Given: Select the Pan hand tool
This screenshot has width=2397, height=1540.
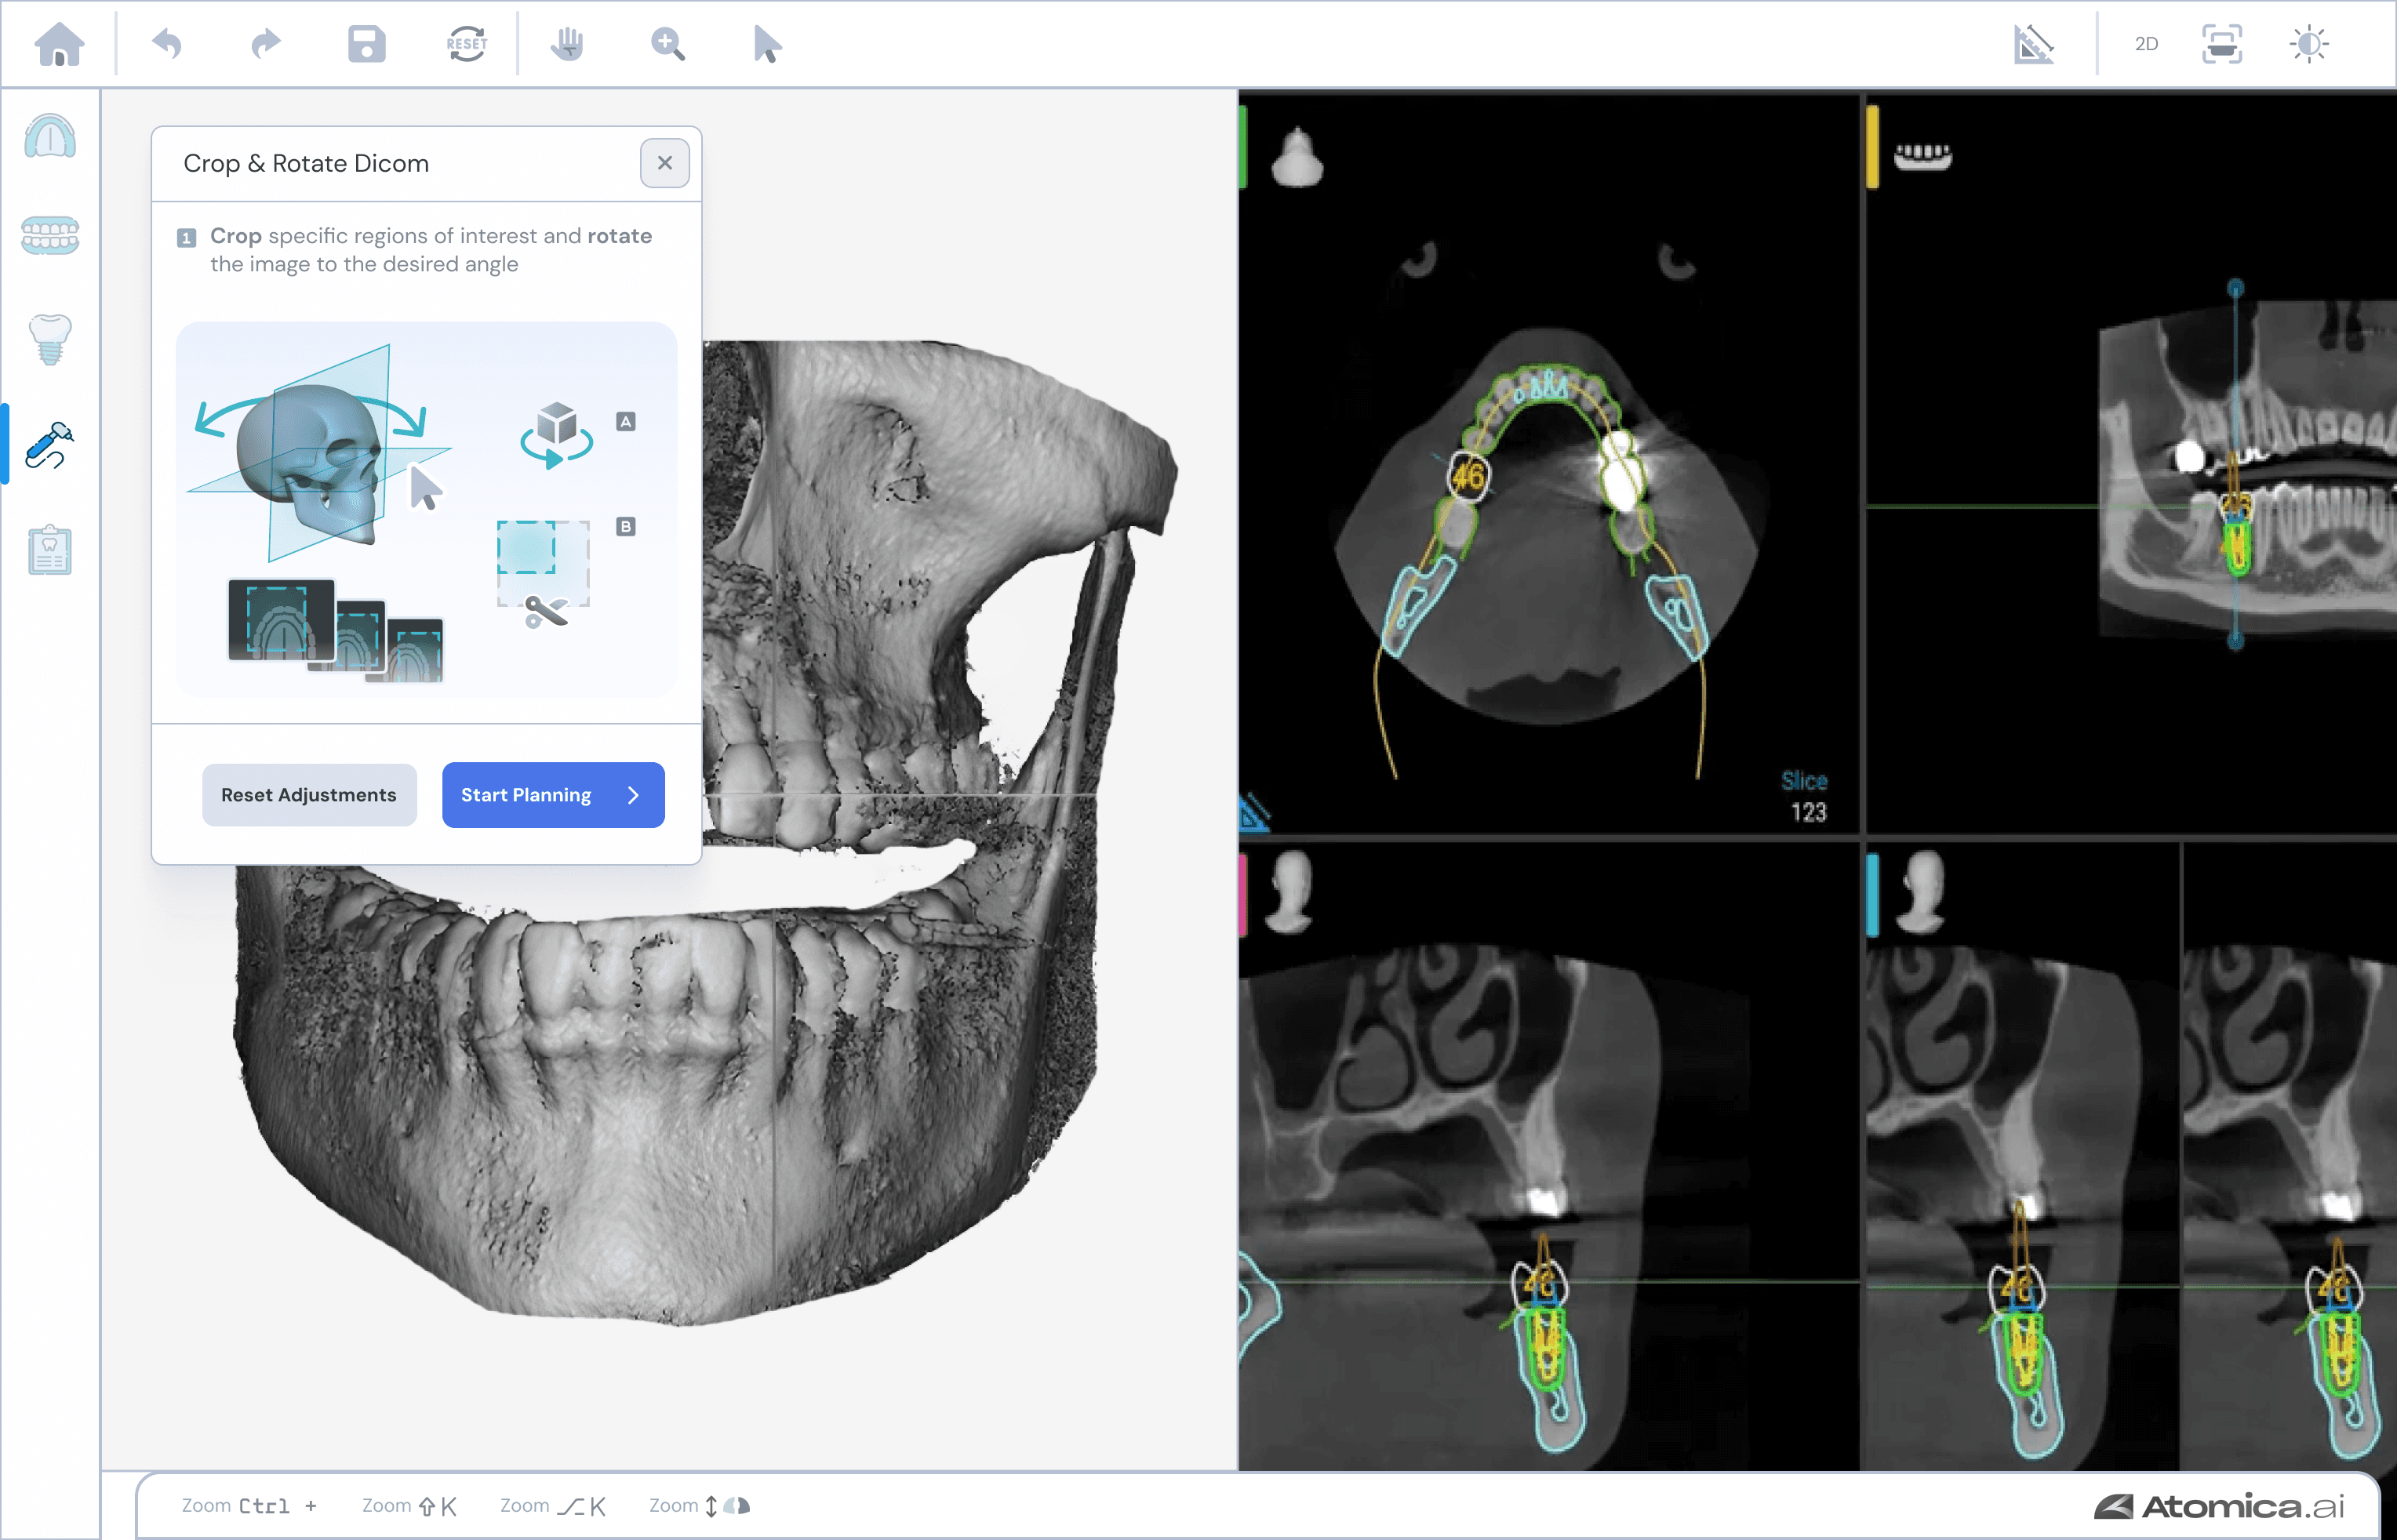Looking at the screenshot, I should tap(567, 44).
